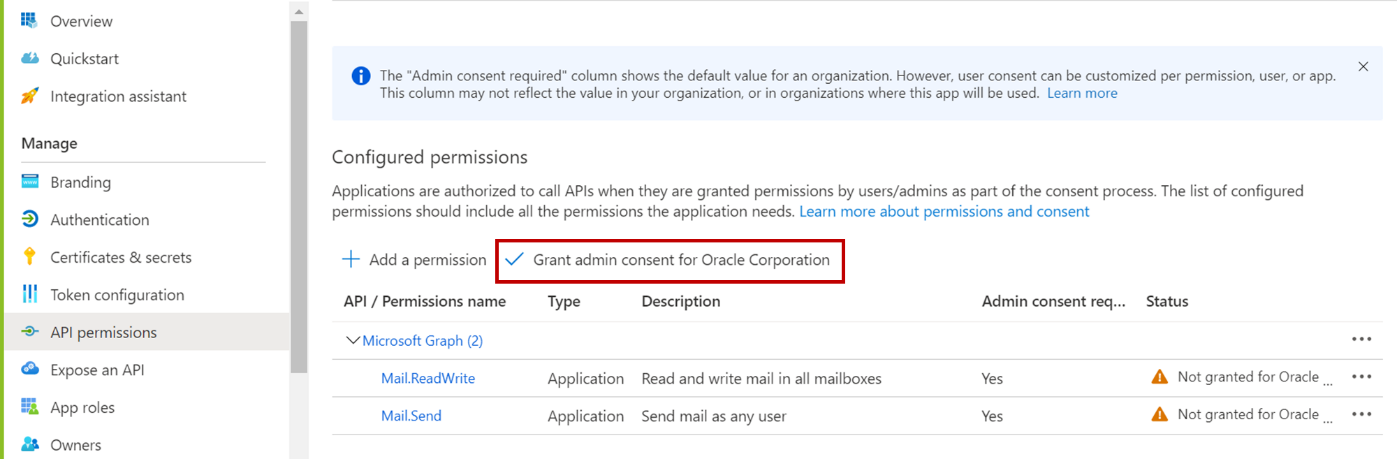Viewport: 1397px width, 459px height.
Task: Click warning icon in Mail.Send status
Action: point(1160,414)
